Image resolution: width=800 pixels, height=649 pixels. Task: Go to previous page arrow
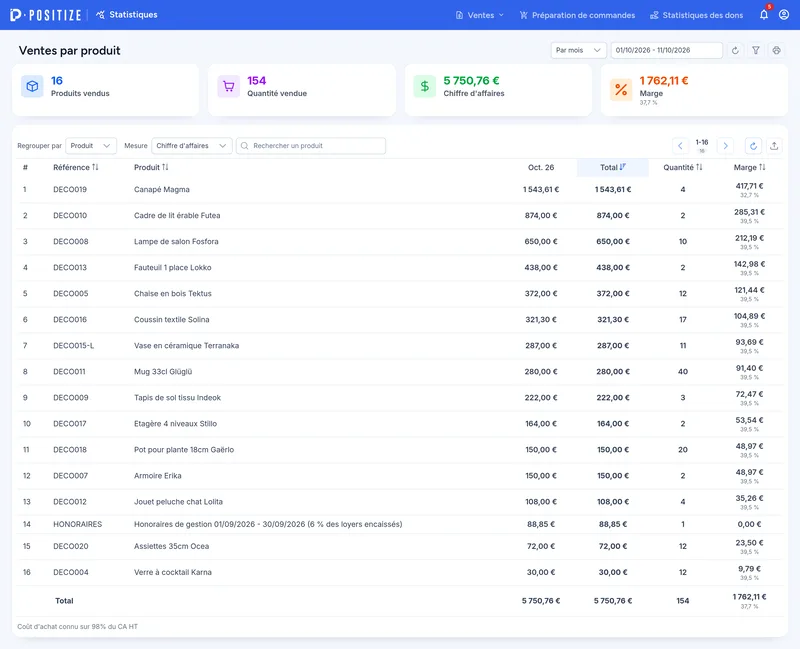[x=680, y=146]
